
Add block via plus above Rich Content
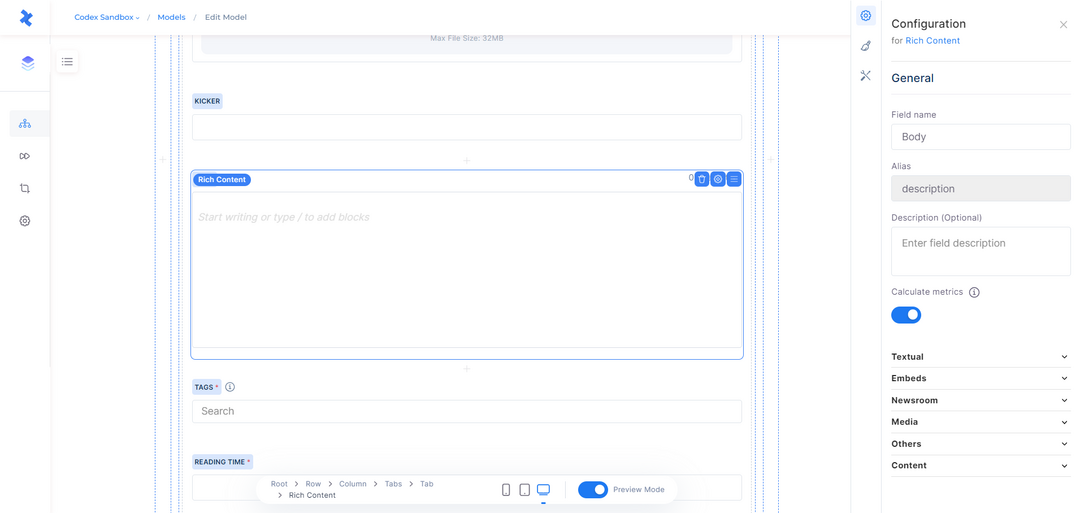[466, 160]
